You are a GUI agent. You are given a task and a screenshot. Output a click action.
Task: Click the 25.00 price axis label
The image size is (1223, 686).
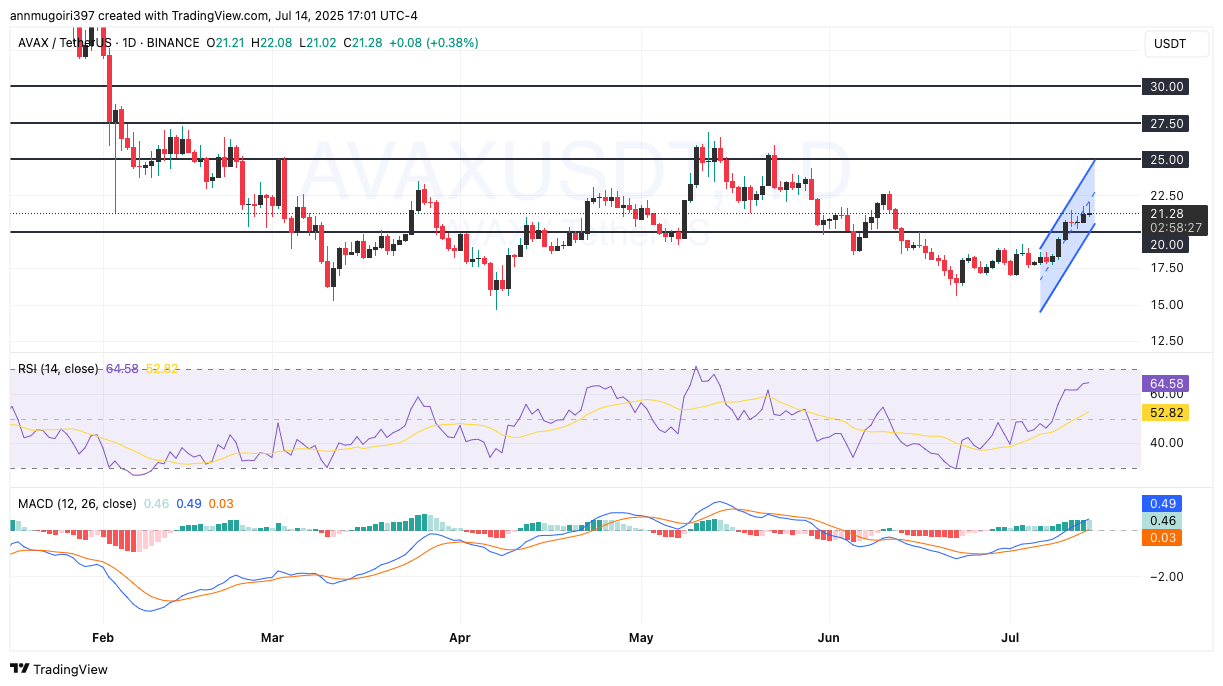[1167, 159]
